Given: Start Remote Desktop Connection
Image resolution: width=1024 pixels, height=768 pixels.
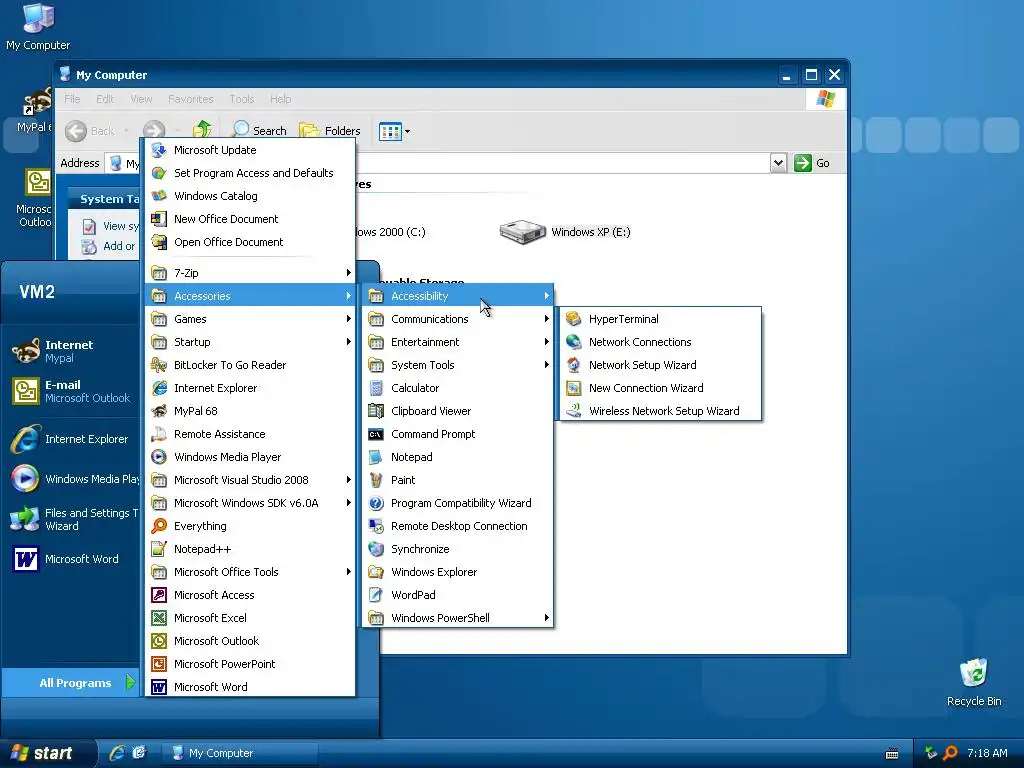Looking at the screenshot, I should point(458,526).
